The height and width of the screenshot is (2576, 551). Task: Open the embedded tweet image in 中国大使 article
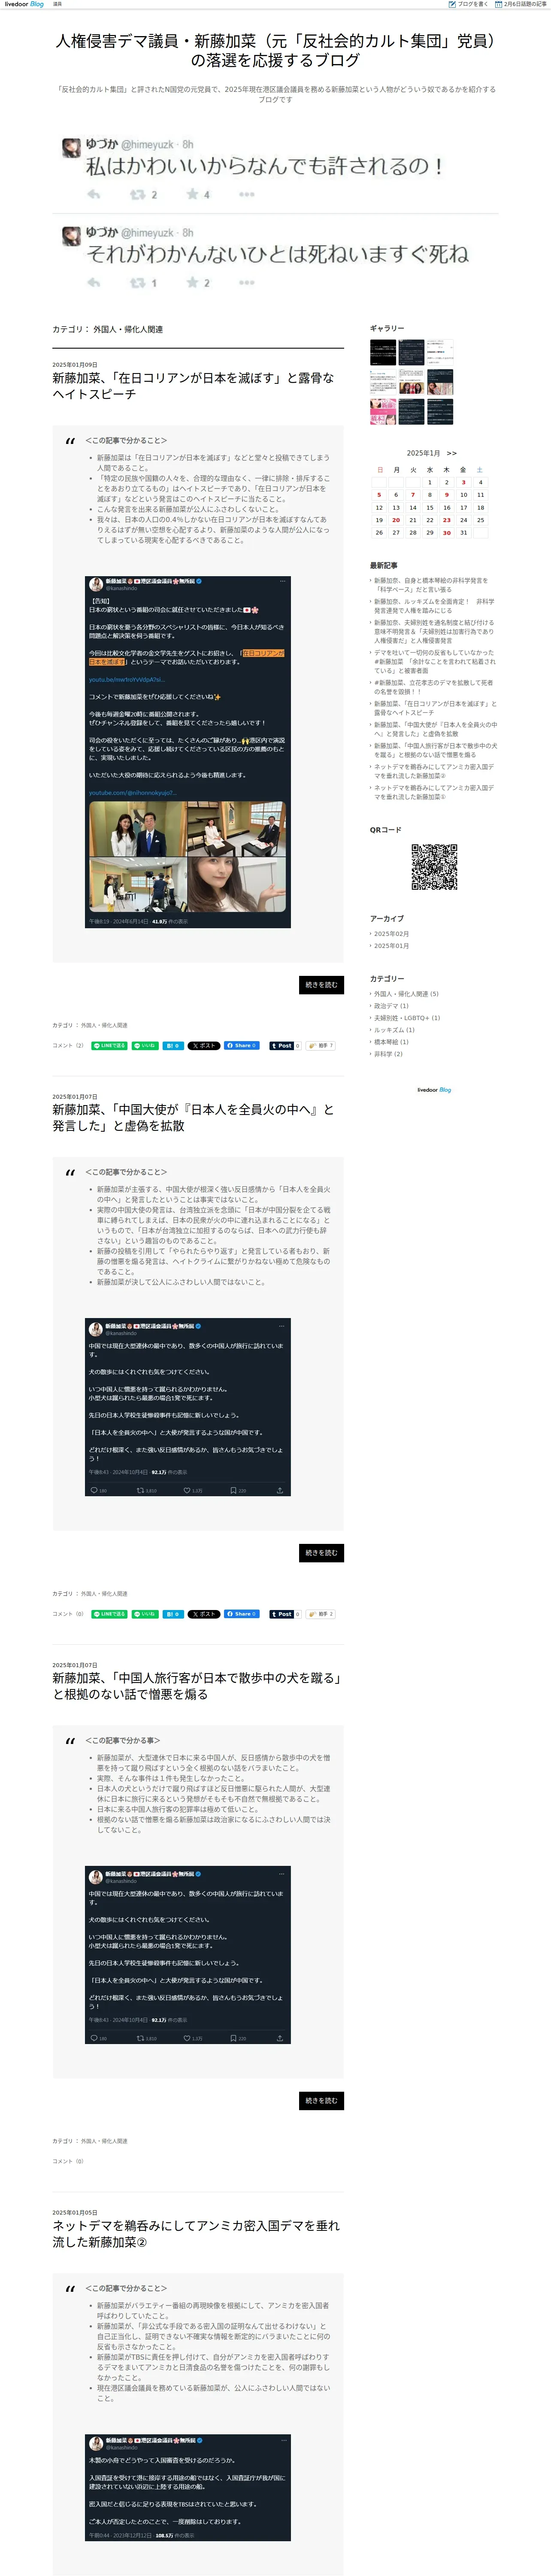[188, 1407]
